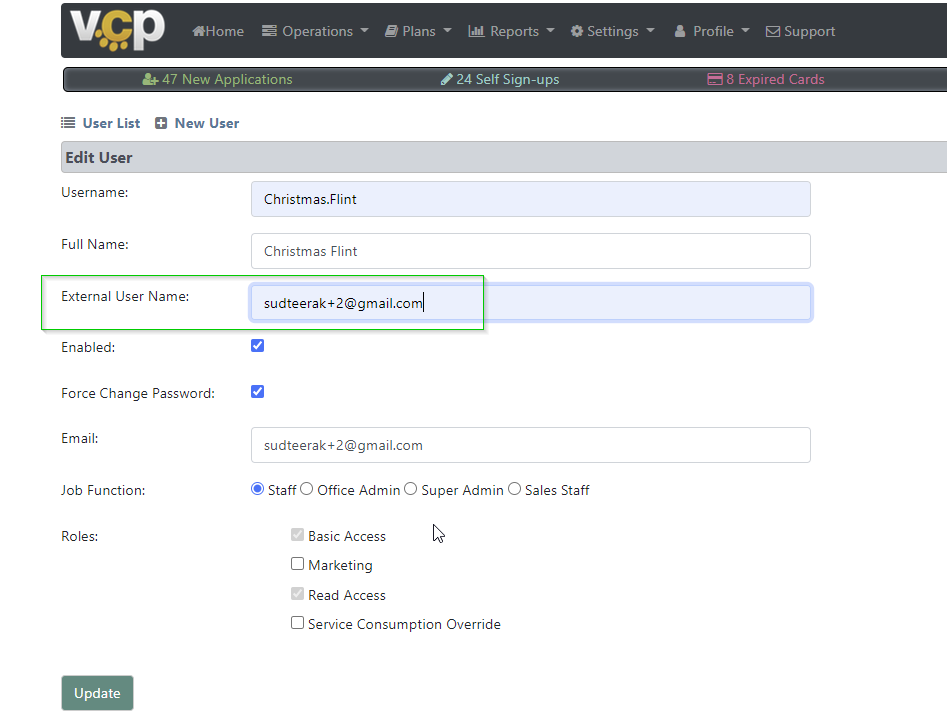Open the Operations menu
The width and height of the screenshot is (947, 723).
[x=315, y=31]
